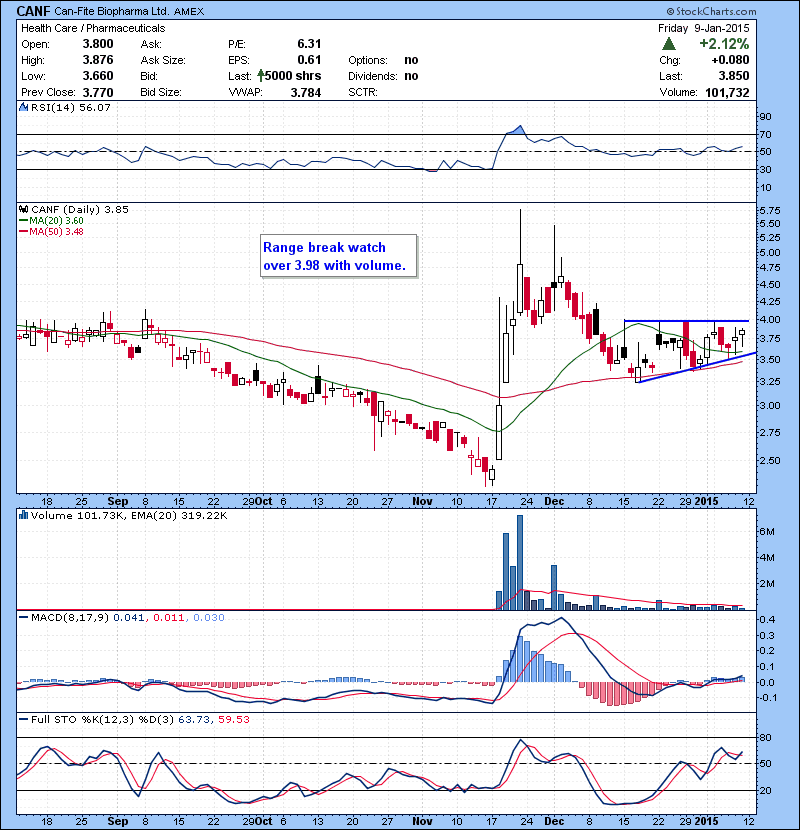
Task: Click the green up arrow beside +2.12%
Action: (669, 43)
